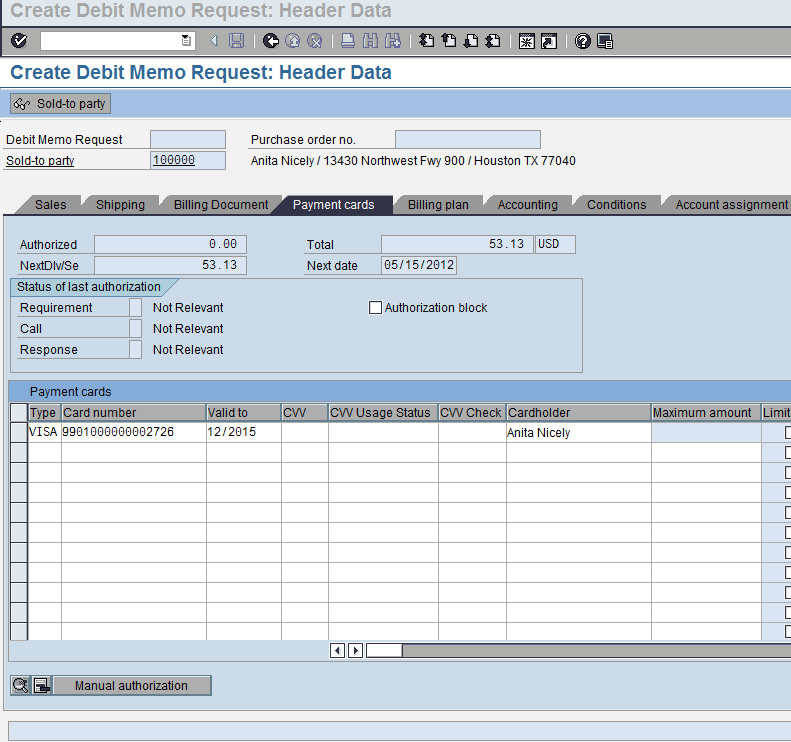The width and height of the screenshot is (791, 742).
Task: Click the Create New Session icon
Action: (x=526, y=41)
